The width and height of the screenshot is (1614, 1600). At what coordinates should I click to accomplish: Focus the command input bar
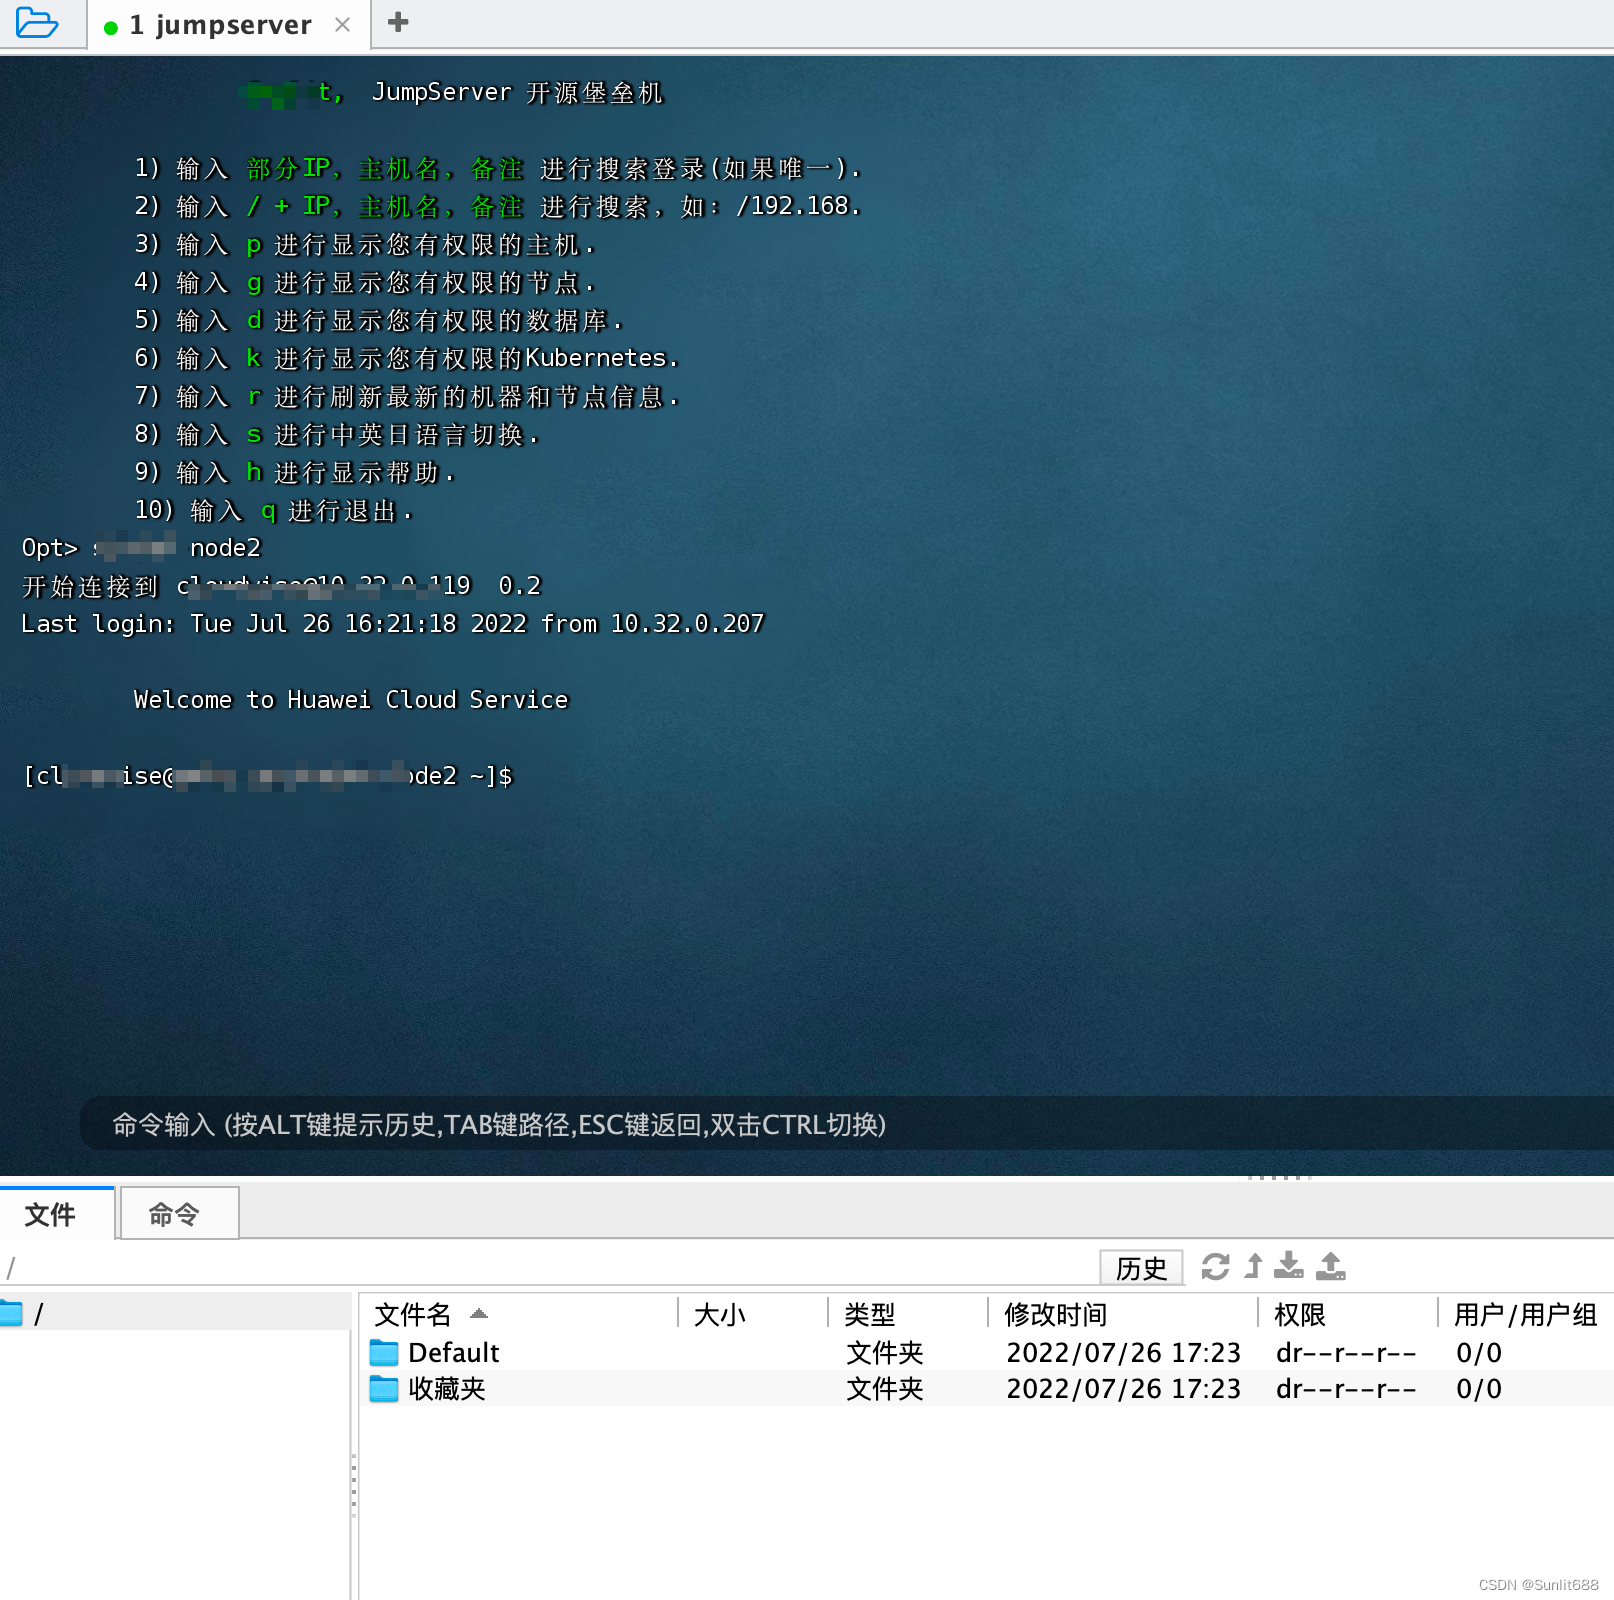846,1124
